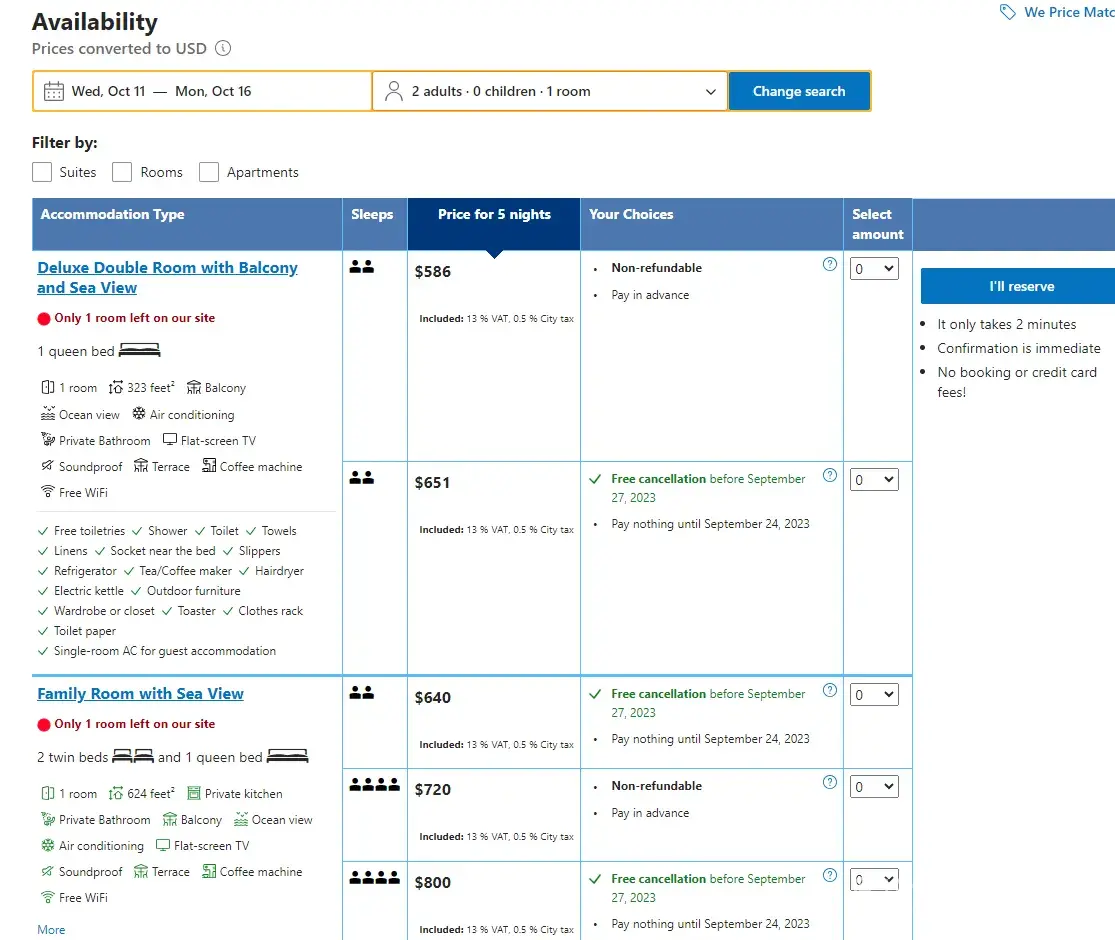1115x940 pixels.
Task: Tick the Apartments filter checkbox
Action: pyautogui.click(x=209, y=172)
